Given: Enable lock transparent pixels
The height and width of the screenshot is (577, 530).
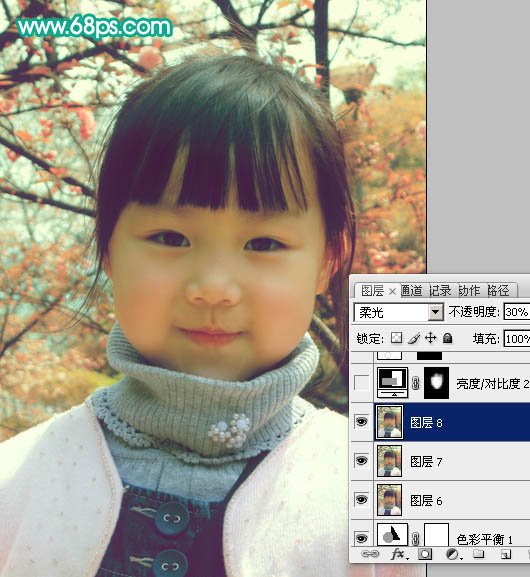Looking at the screenshot, I should tap(396, 338).
